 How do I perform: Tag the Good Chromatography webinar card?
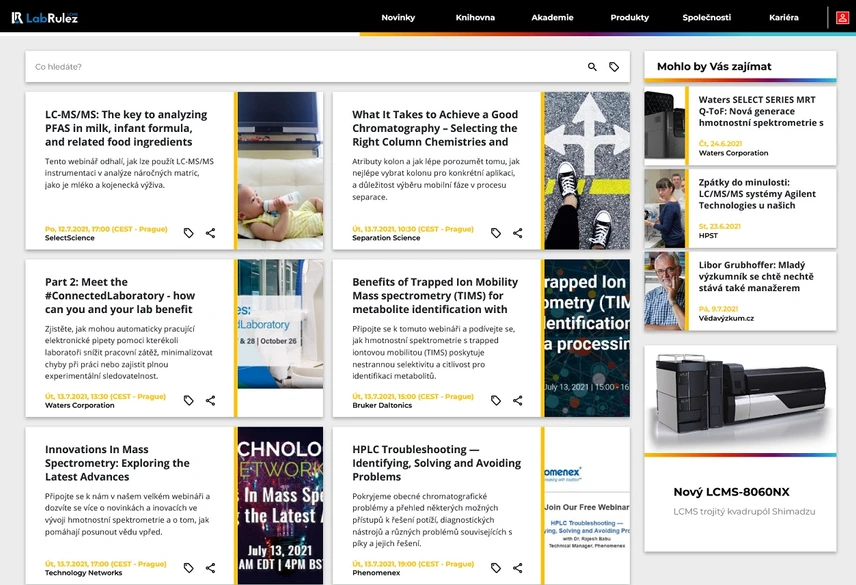496,233
